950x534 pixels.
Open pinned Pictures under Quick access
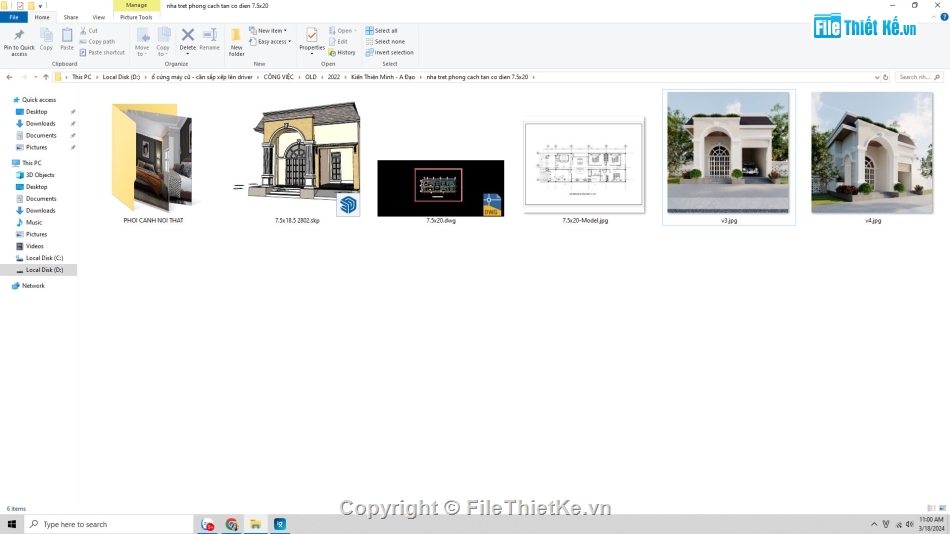coord(36,147)
